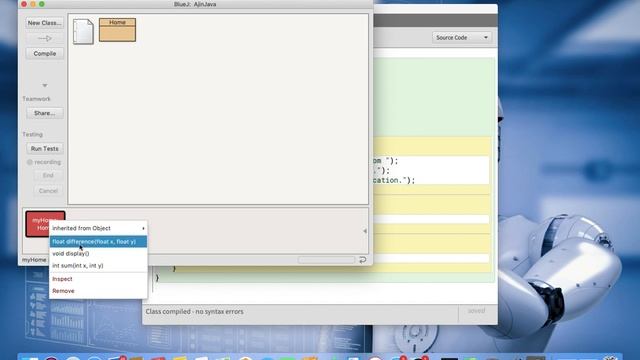Choose Remove from the object menu
640x360 pixels.
click(98, 291)
